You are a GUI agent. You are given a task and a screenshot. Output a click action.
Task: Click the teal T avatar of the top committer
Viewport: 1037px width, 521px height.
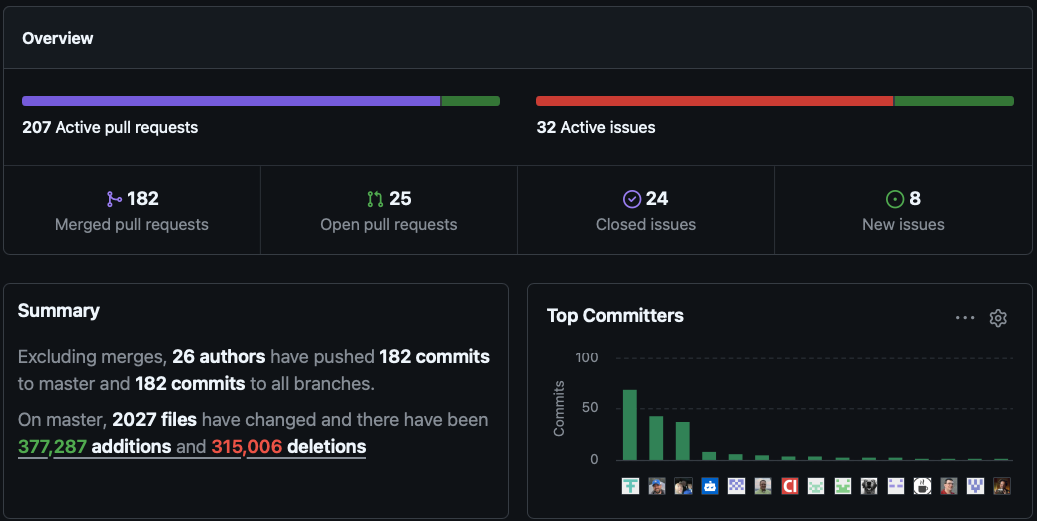[x=630, y=486]
